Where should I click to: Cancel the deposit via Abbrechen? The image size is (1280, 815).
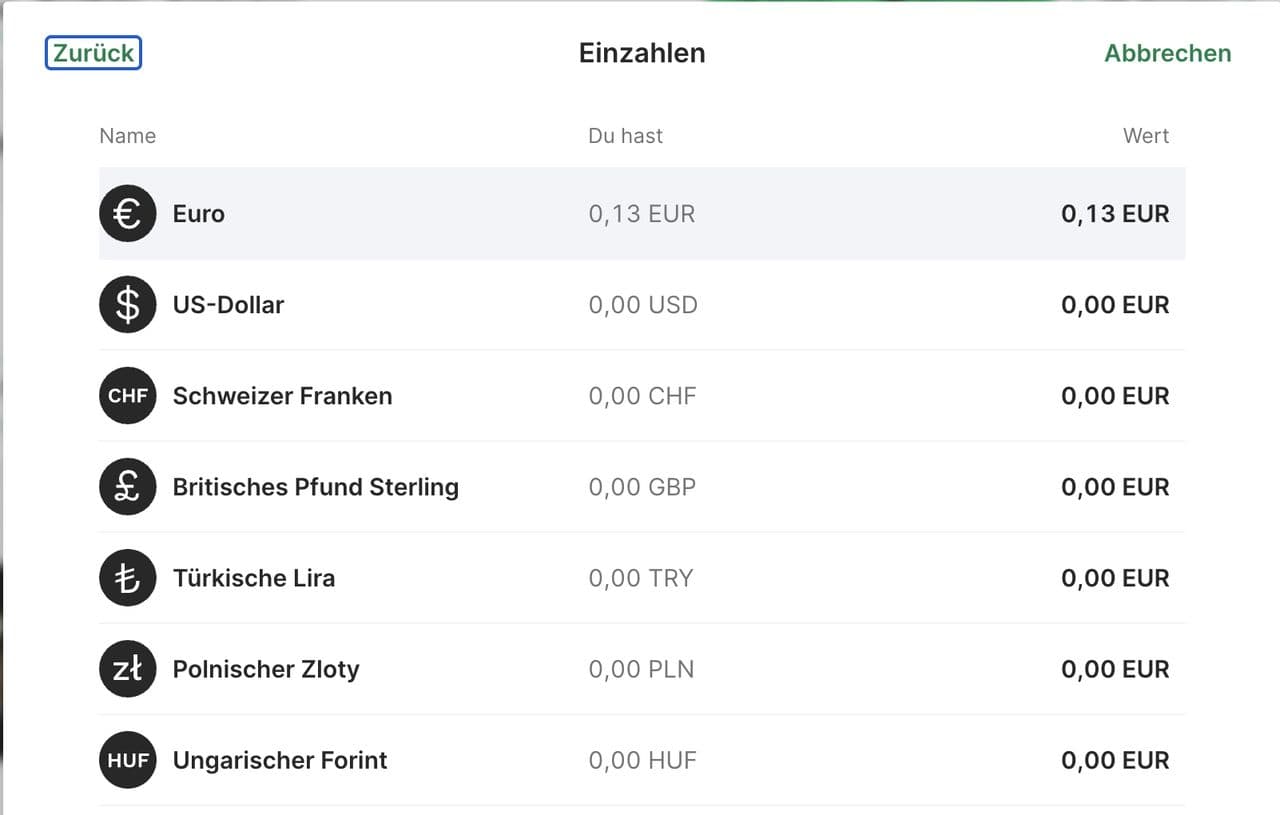coord(1167,53)
